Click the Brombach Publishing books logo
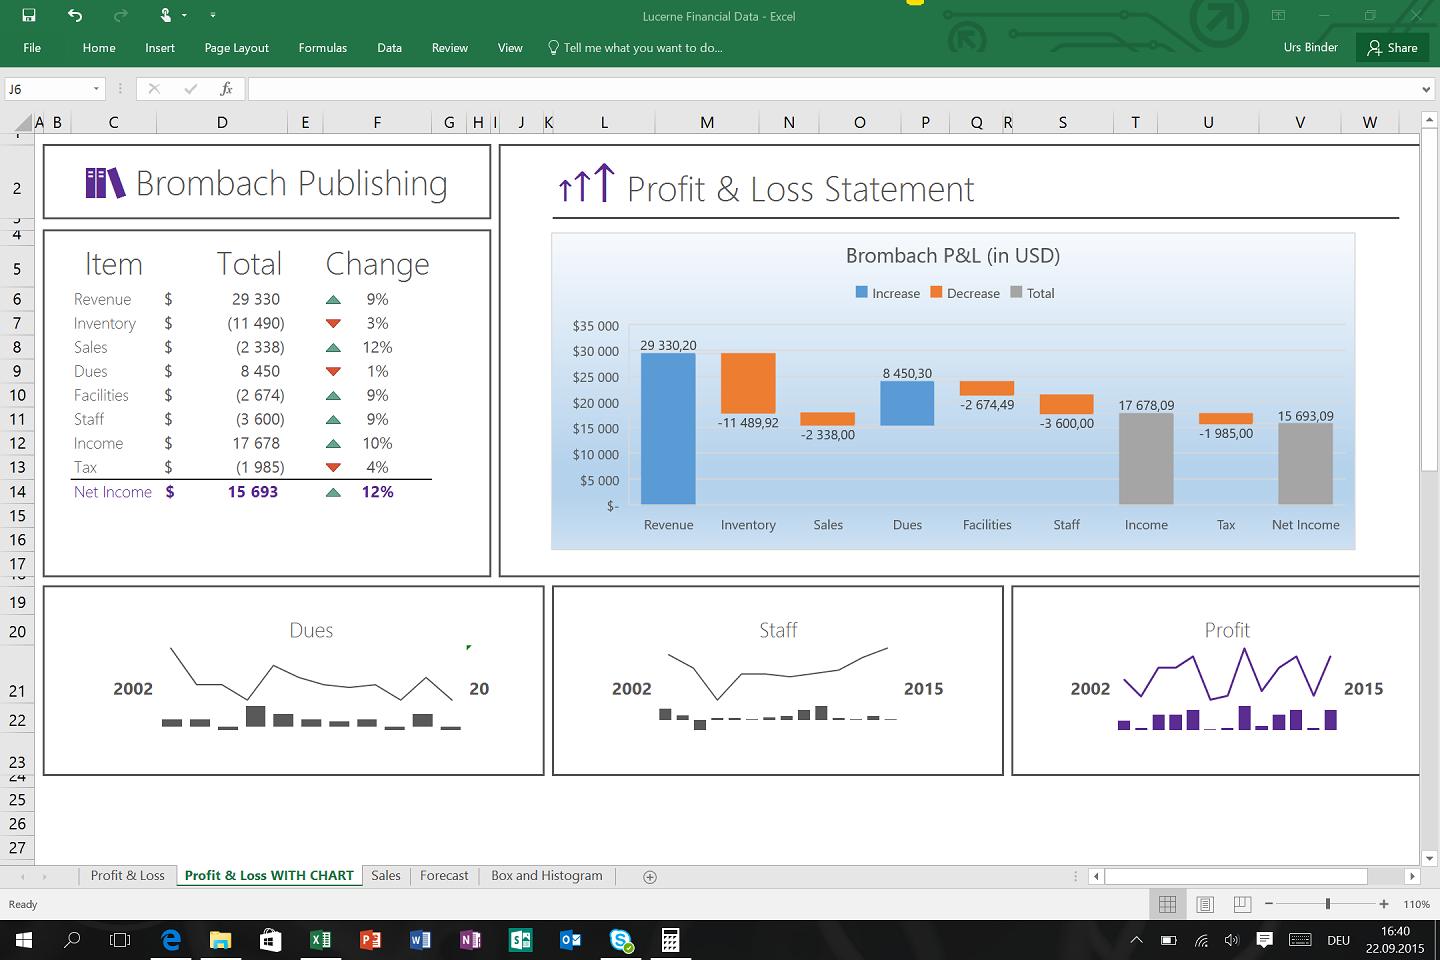 105,183
